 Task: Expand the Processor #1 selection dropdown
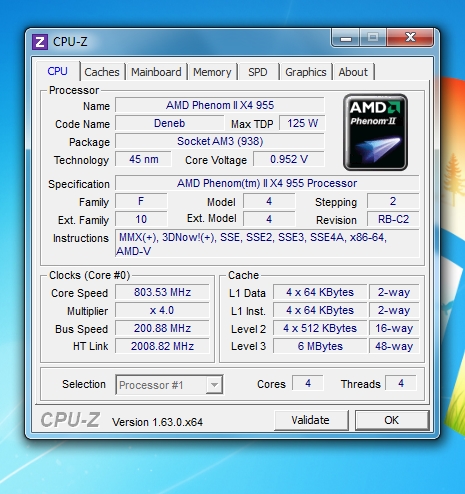click(214, 385)
